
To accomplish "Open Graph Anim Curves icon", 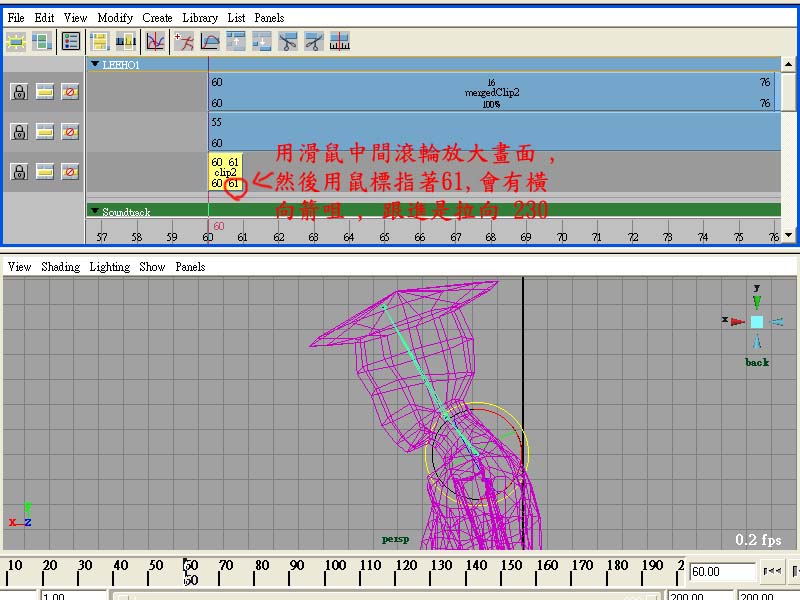I will coord(155,41).
